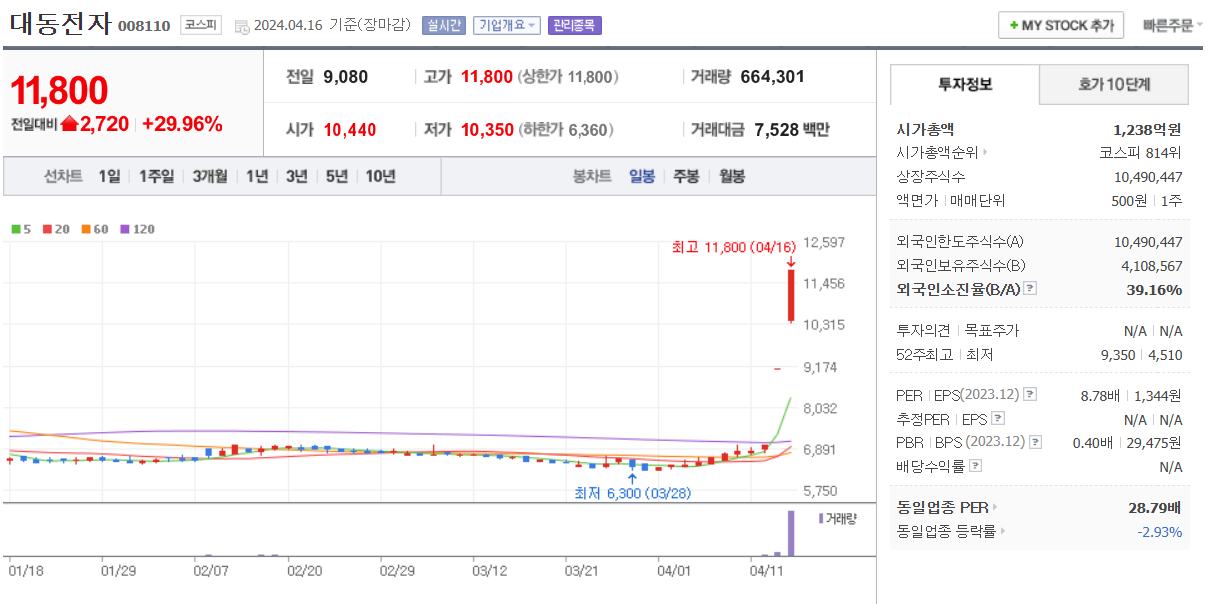Expand the 동일업종 PER arrow
The width and height of the screenshot is (1212, 604).
point(994,508)
